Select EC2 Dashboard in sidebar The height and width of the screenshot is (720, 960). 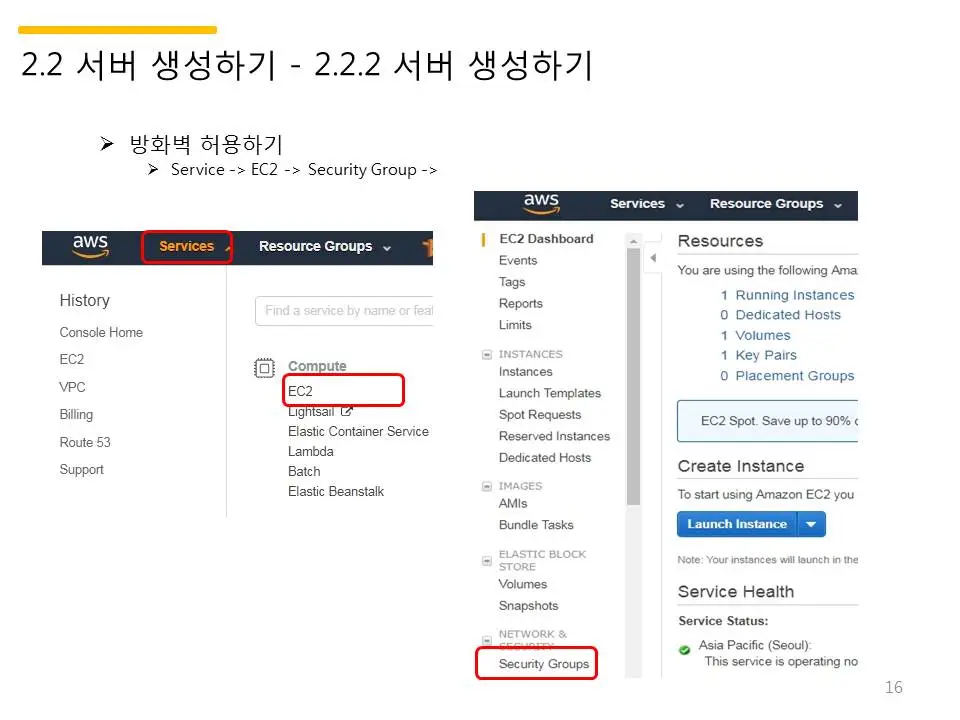click(546, 239)
